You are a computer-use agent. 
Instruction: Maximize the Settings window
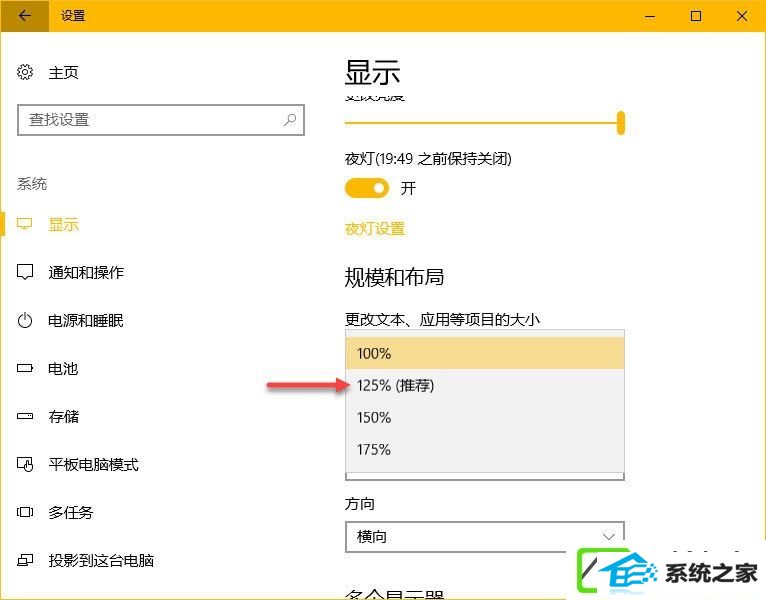point(696,16)
